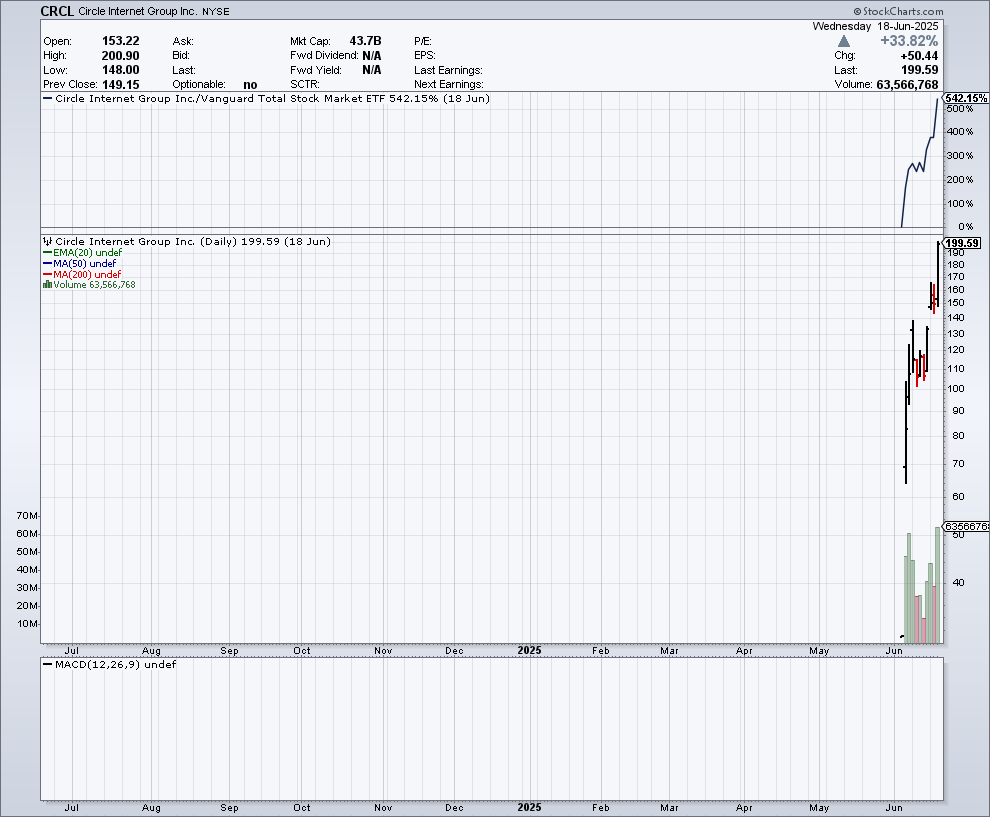Click the Open value 153.22
Viewport: 990px width, 817px height.
coord(121,41)
